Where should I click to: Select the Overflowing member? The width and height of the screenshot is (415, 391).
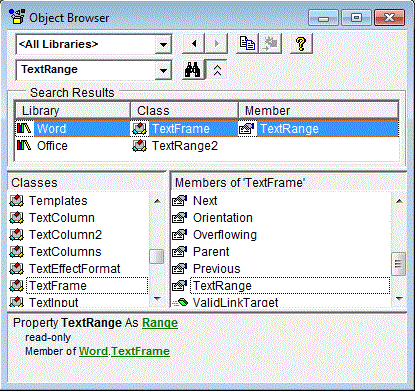pyautogui.click(x=225, y=235)
